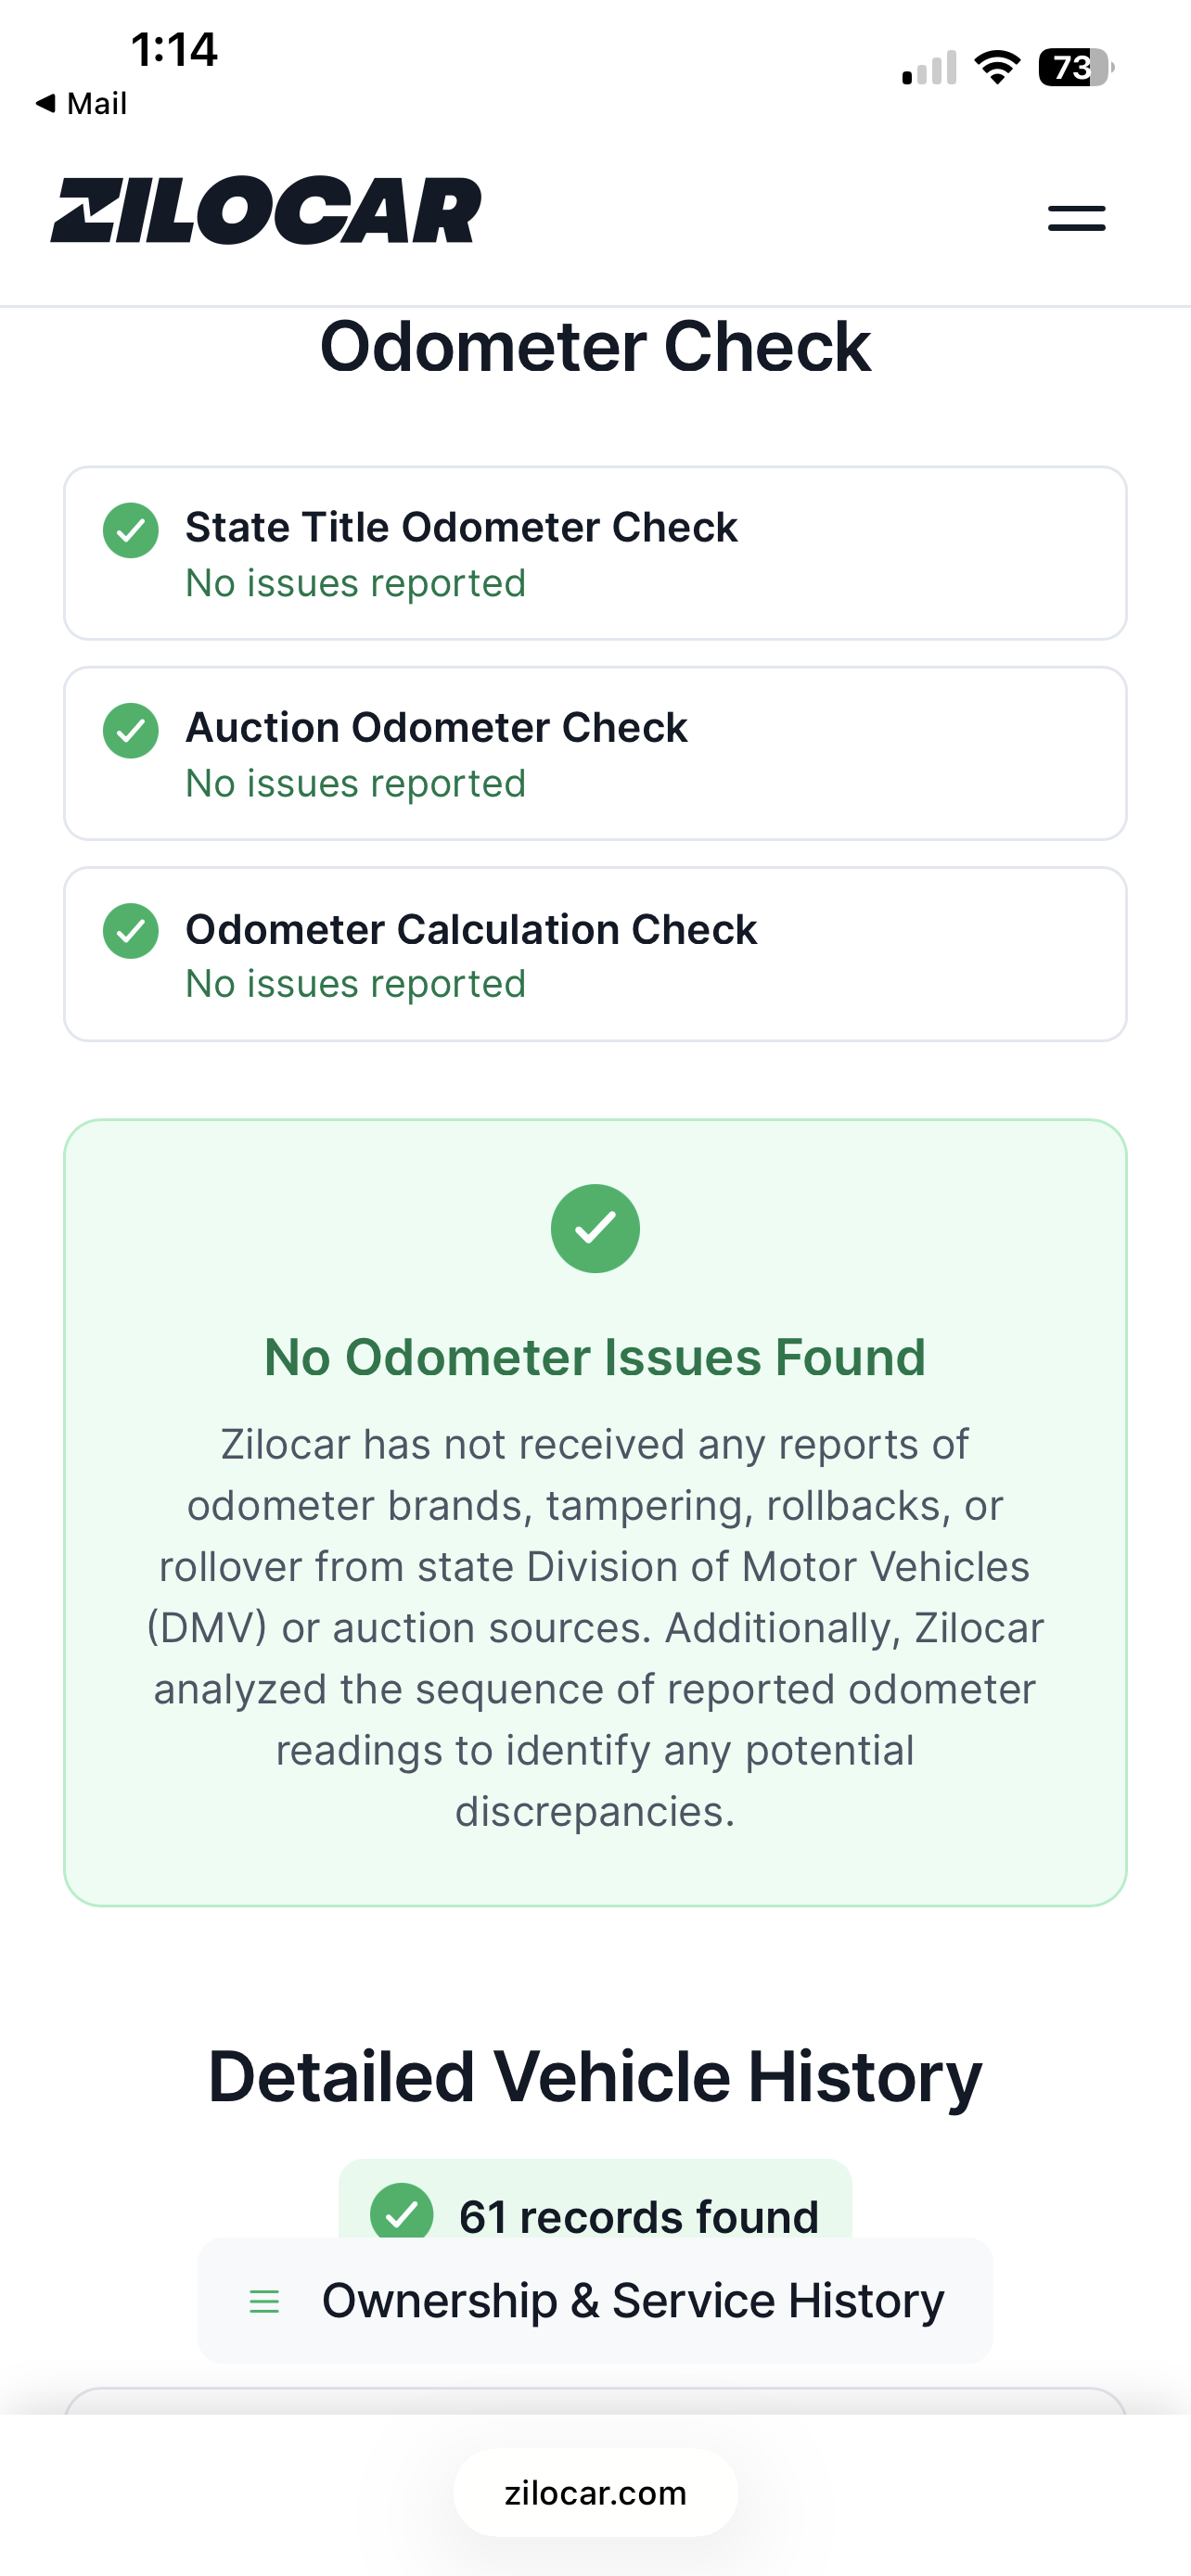This screenshot has width=1191, height=2576.
Task: Tap the green check beside State Title Odometer Check
Action: click(131, 530)
